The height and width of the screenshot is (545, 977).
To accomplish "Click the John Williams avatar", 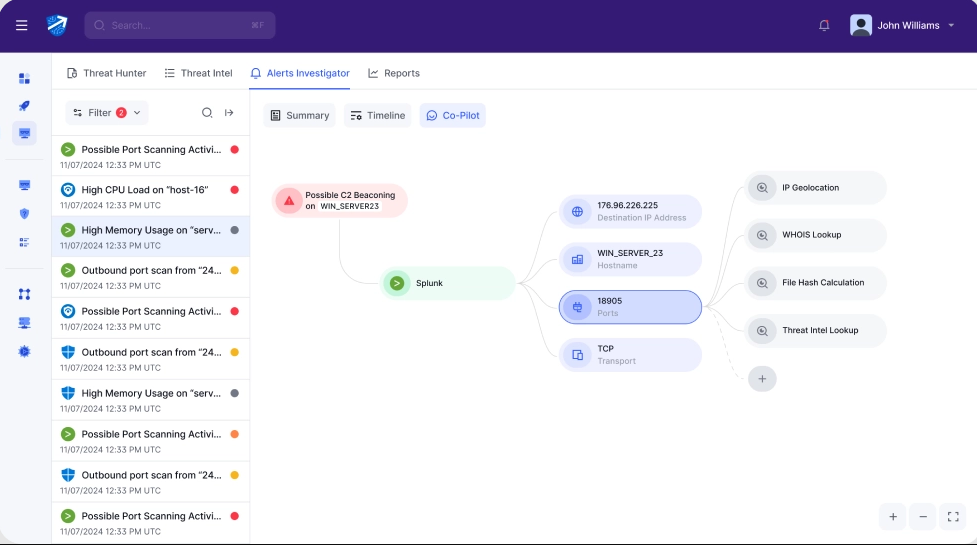I will coord(861,26).
